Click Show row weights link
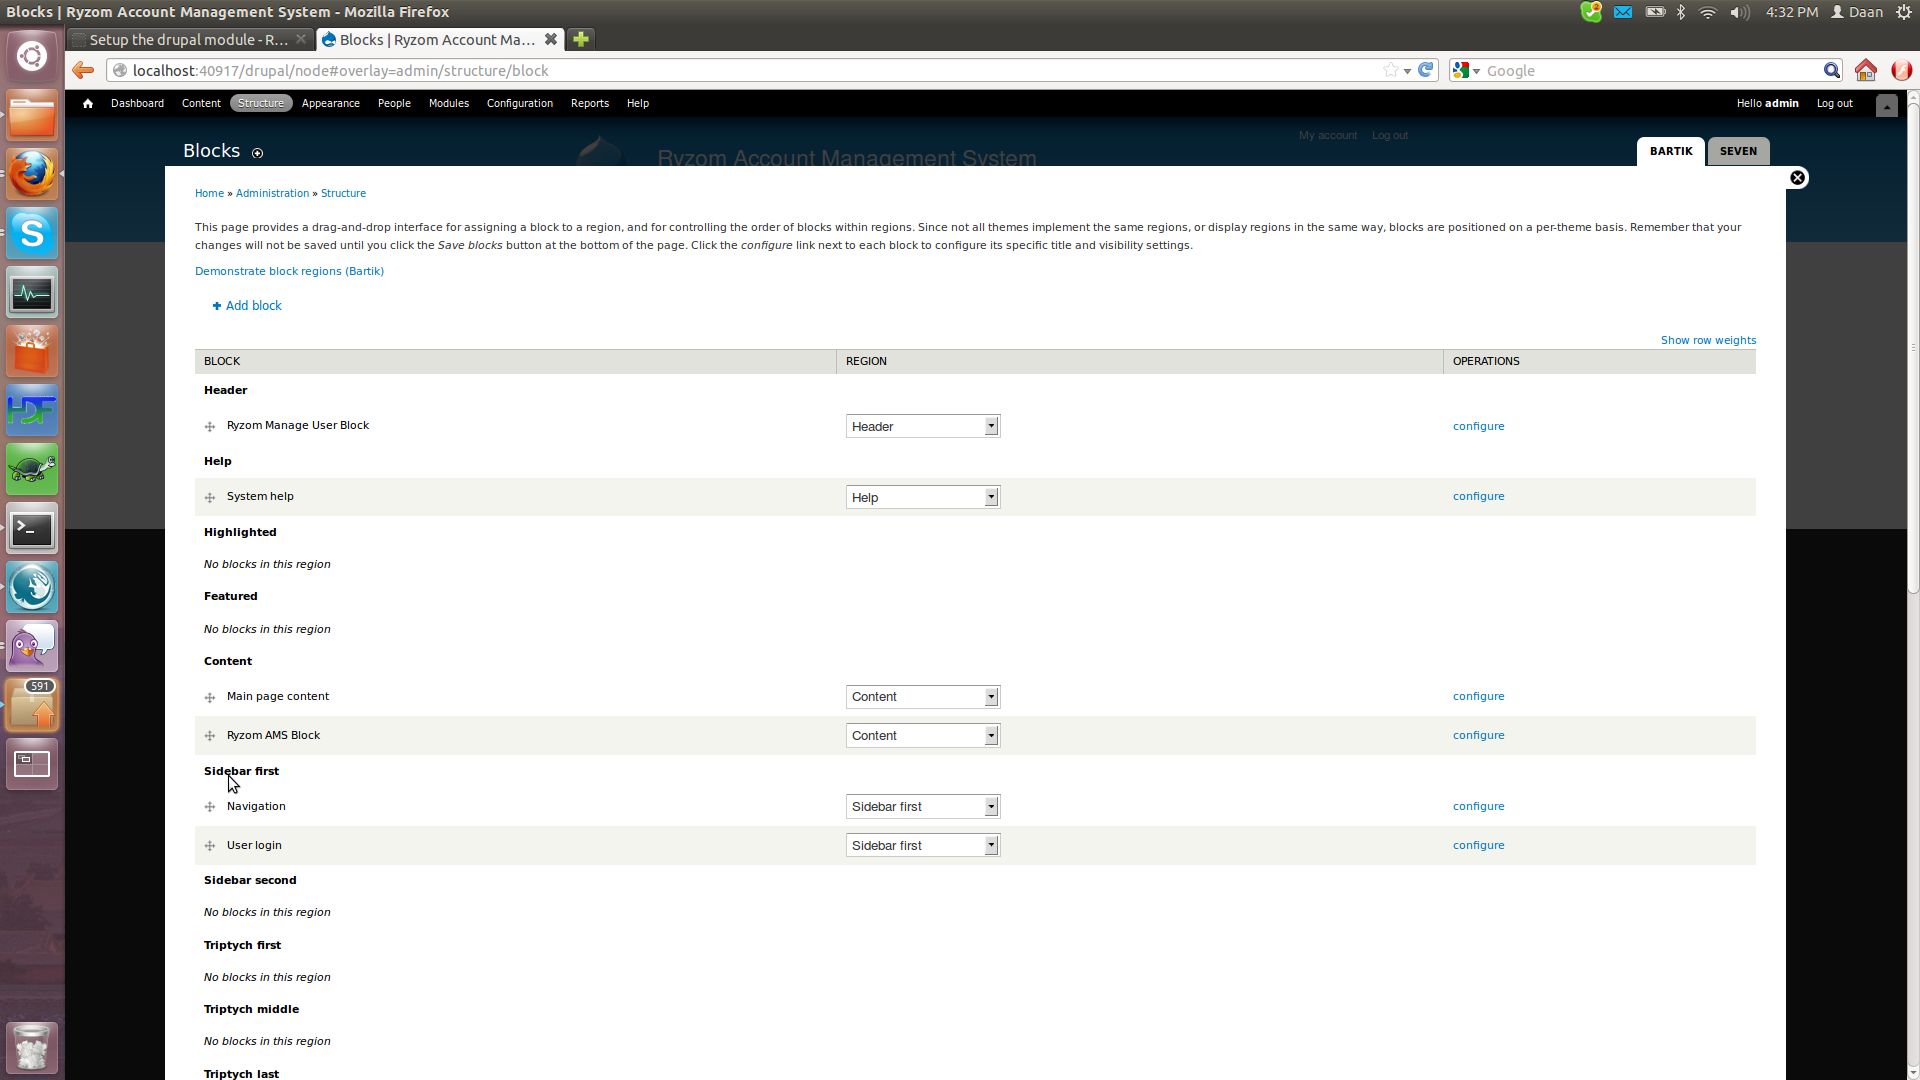Viewport: 1920px width, 1080px height. (x=1708, y=340)
